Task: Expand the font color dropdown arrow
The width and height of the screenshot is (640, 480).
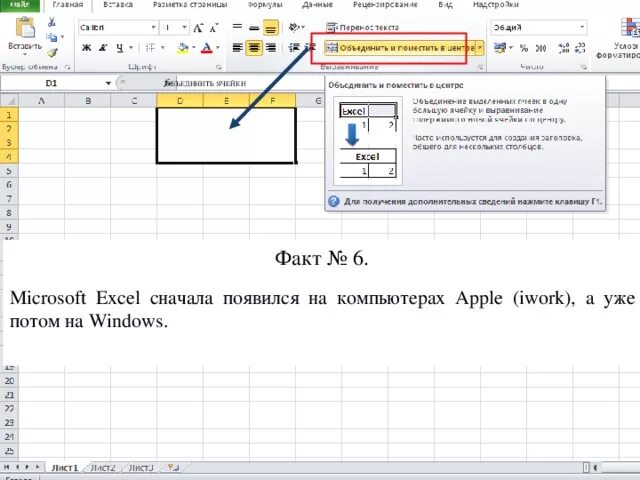Action: point(218,48)
